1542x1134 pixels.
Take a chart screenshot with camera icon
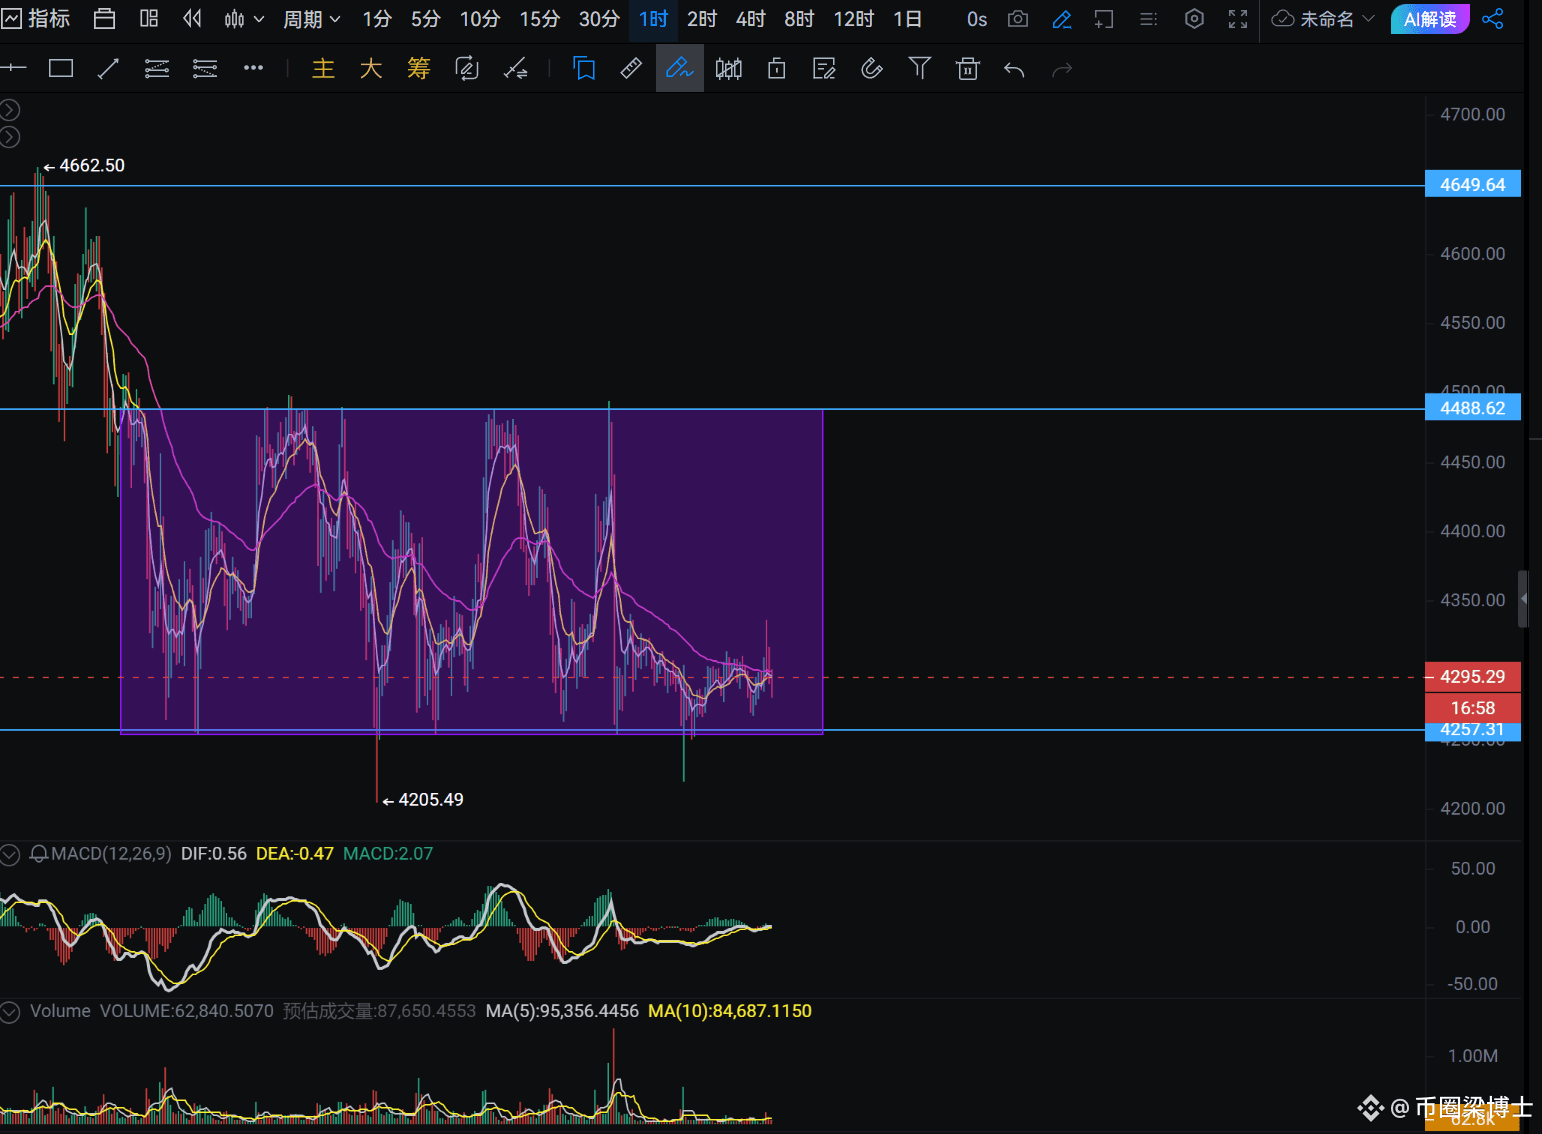tap(1018, 19)
